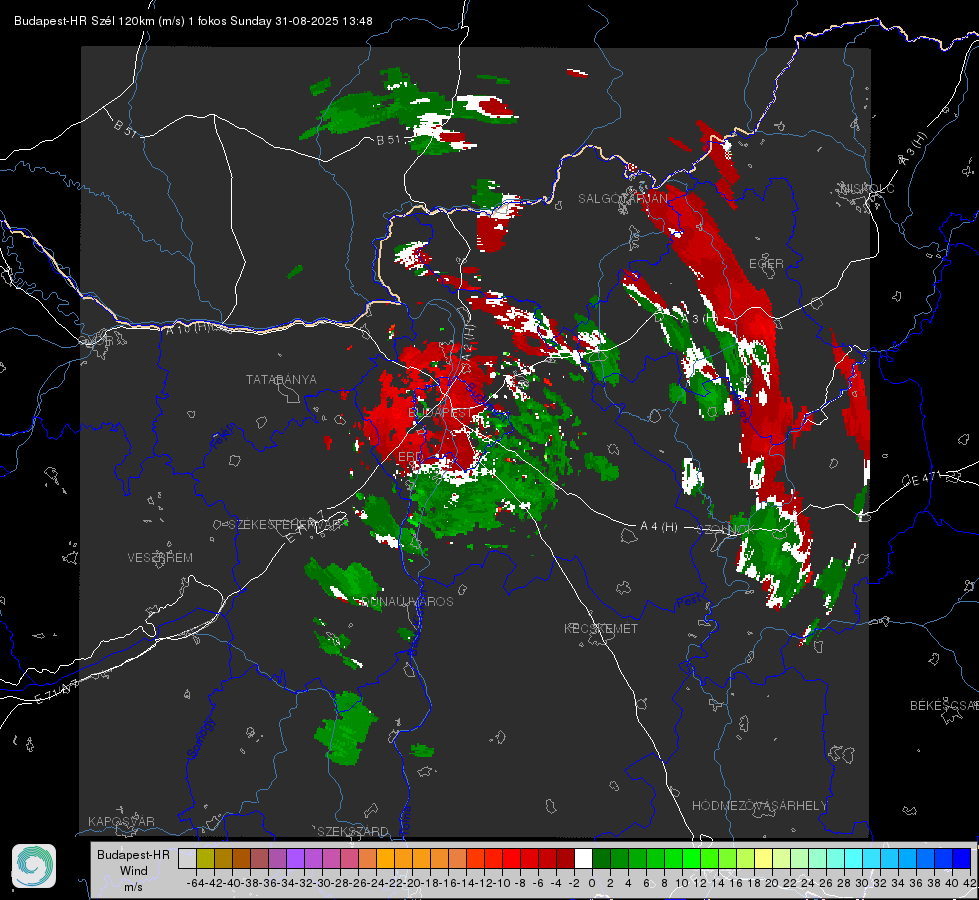979x900 pixels.
Task: Select the VESZPRÉM city label
Action: (160, 557)
